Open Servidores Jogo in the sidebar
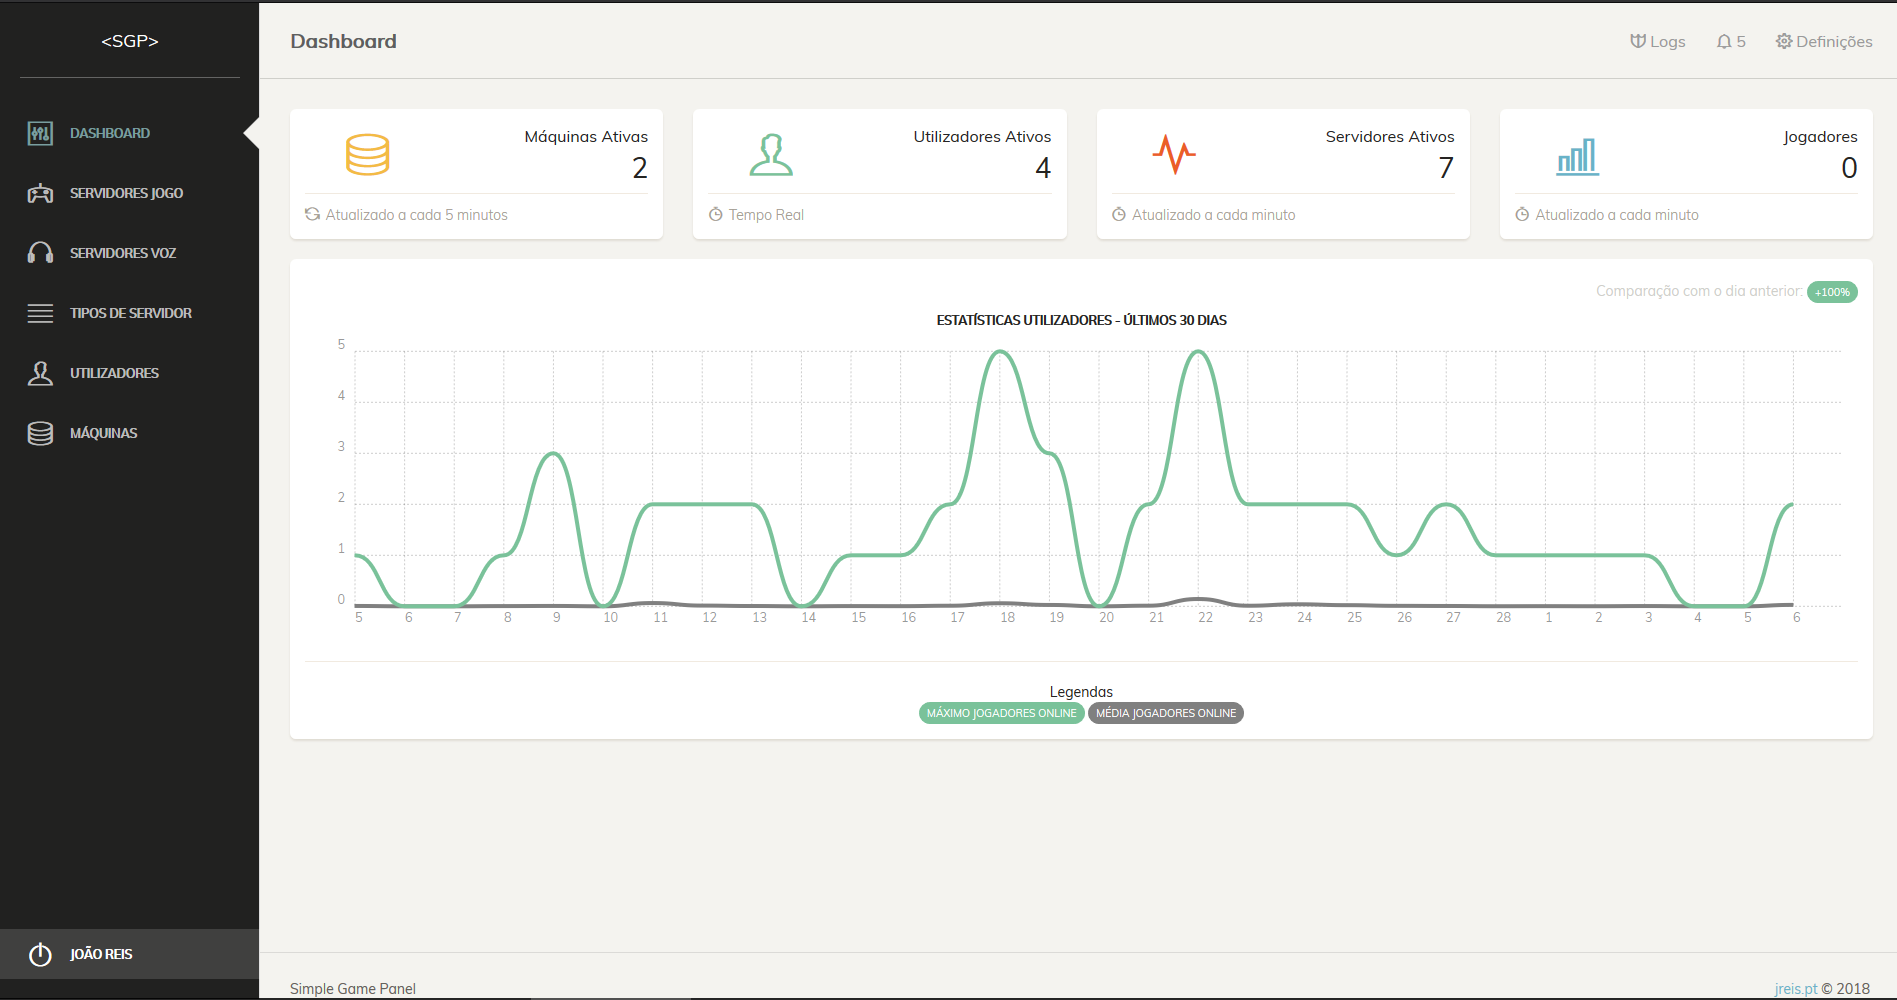 pos(130,193)
